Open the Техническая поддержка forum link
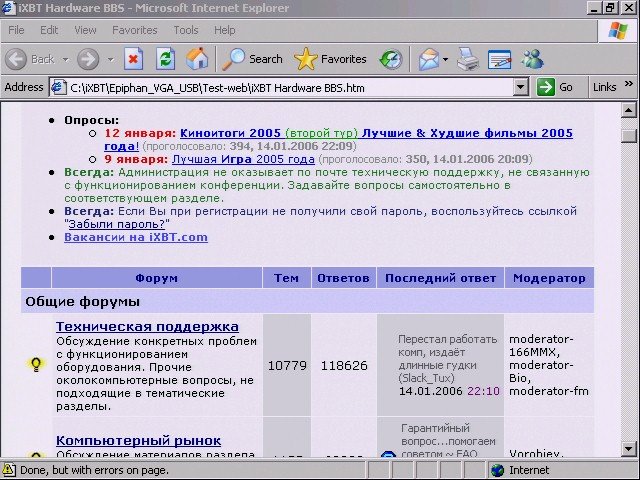 [x=147, y=327]
